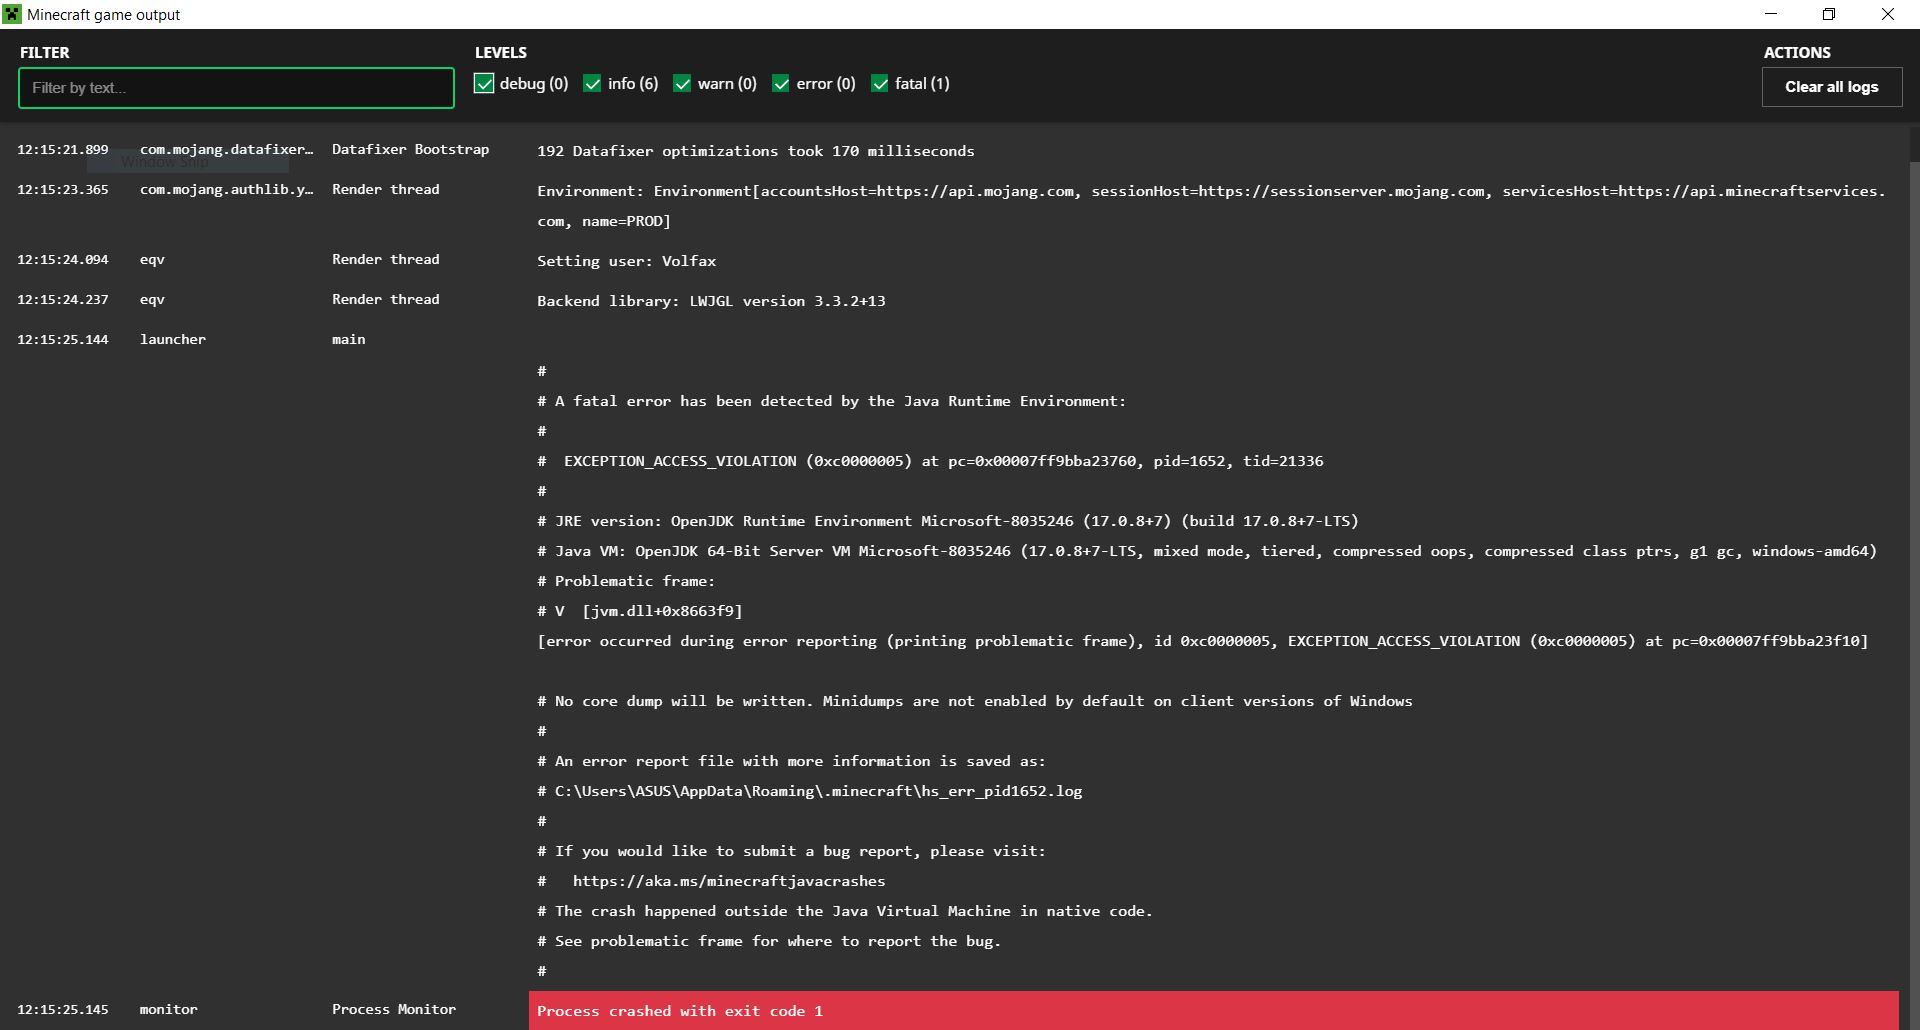This screenshot has width=1920, height=1030.
Task: Select the '192 Datafixer optimizations took 170 milliseconds' line
Action: 756,151
